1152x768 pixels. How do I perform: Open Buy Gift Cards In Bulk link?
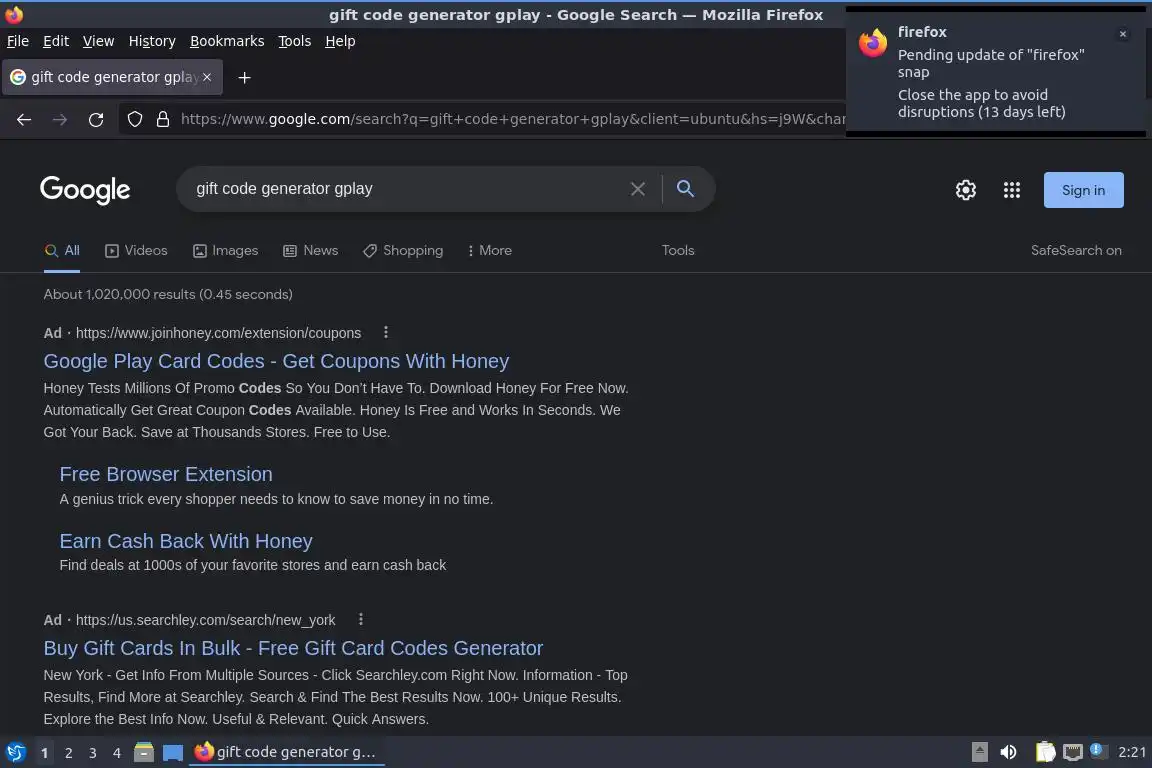point(293,648)
